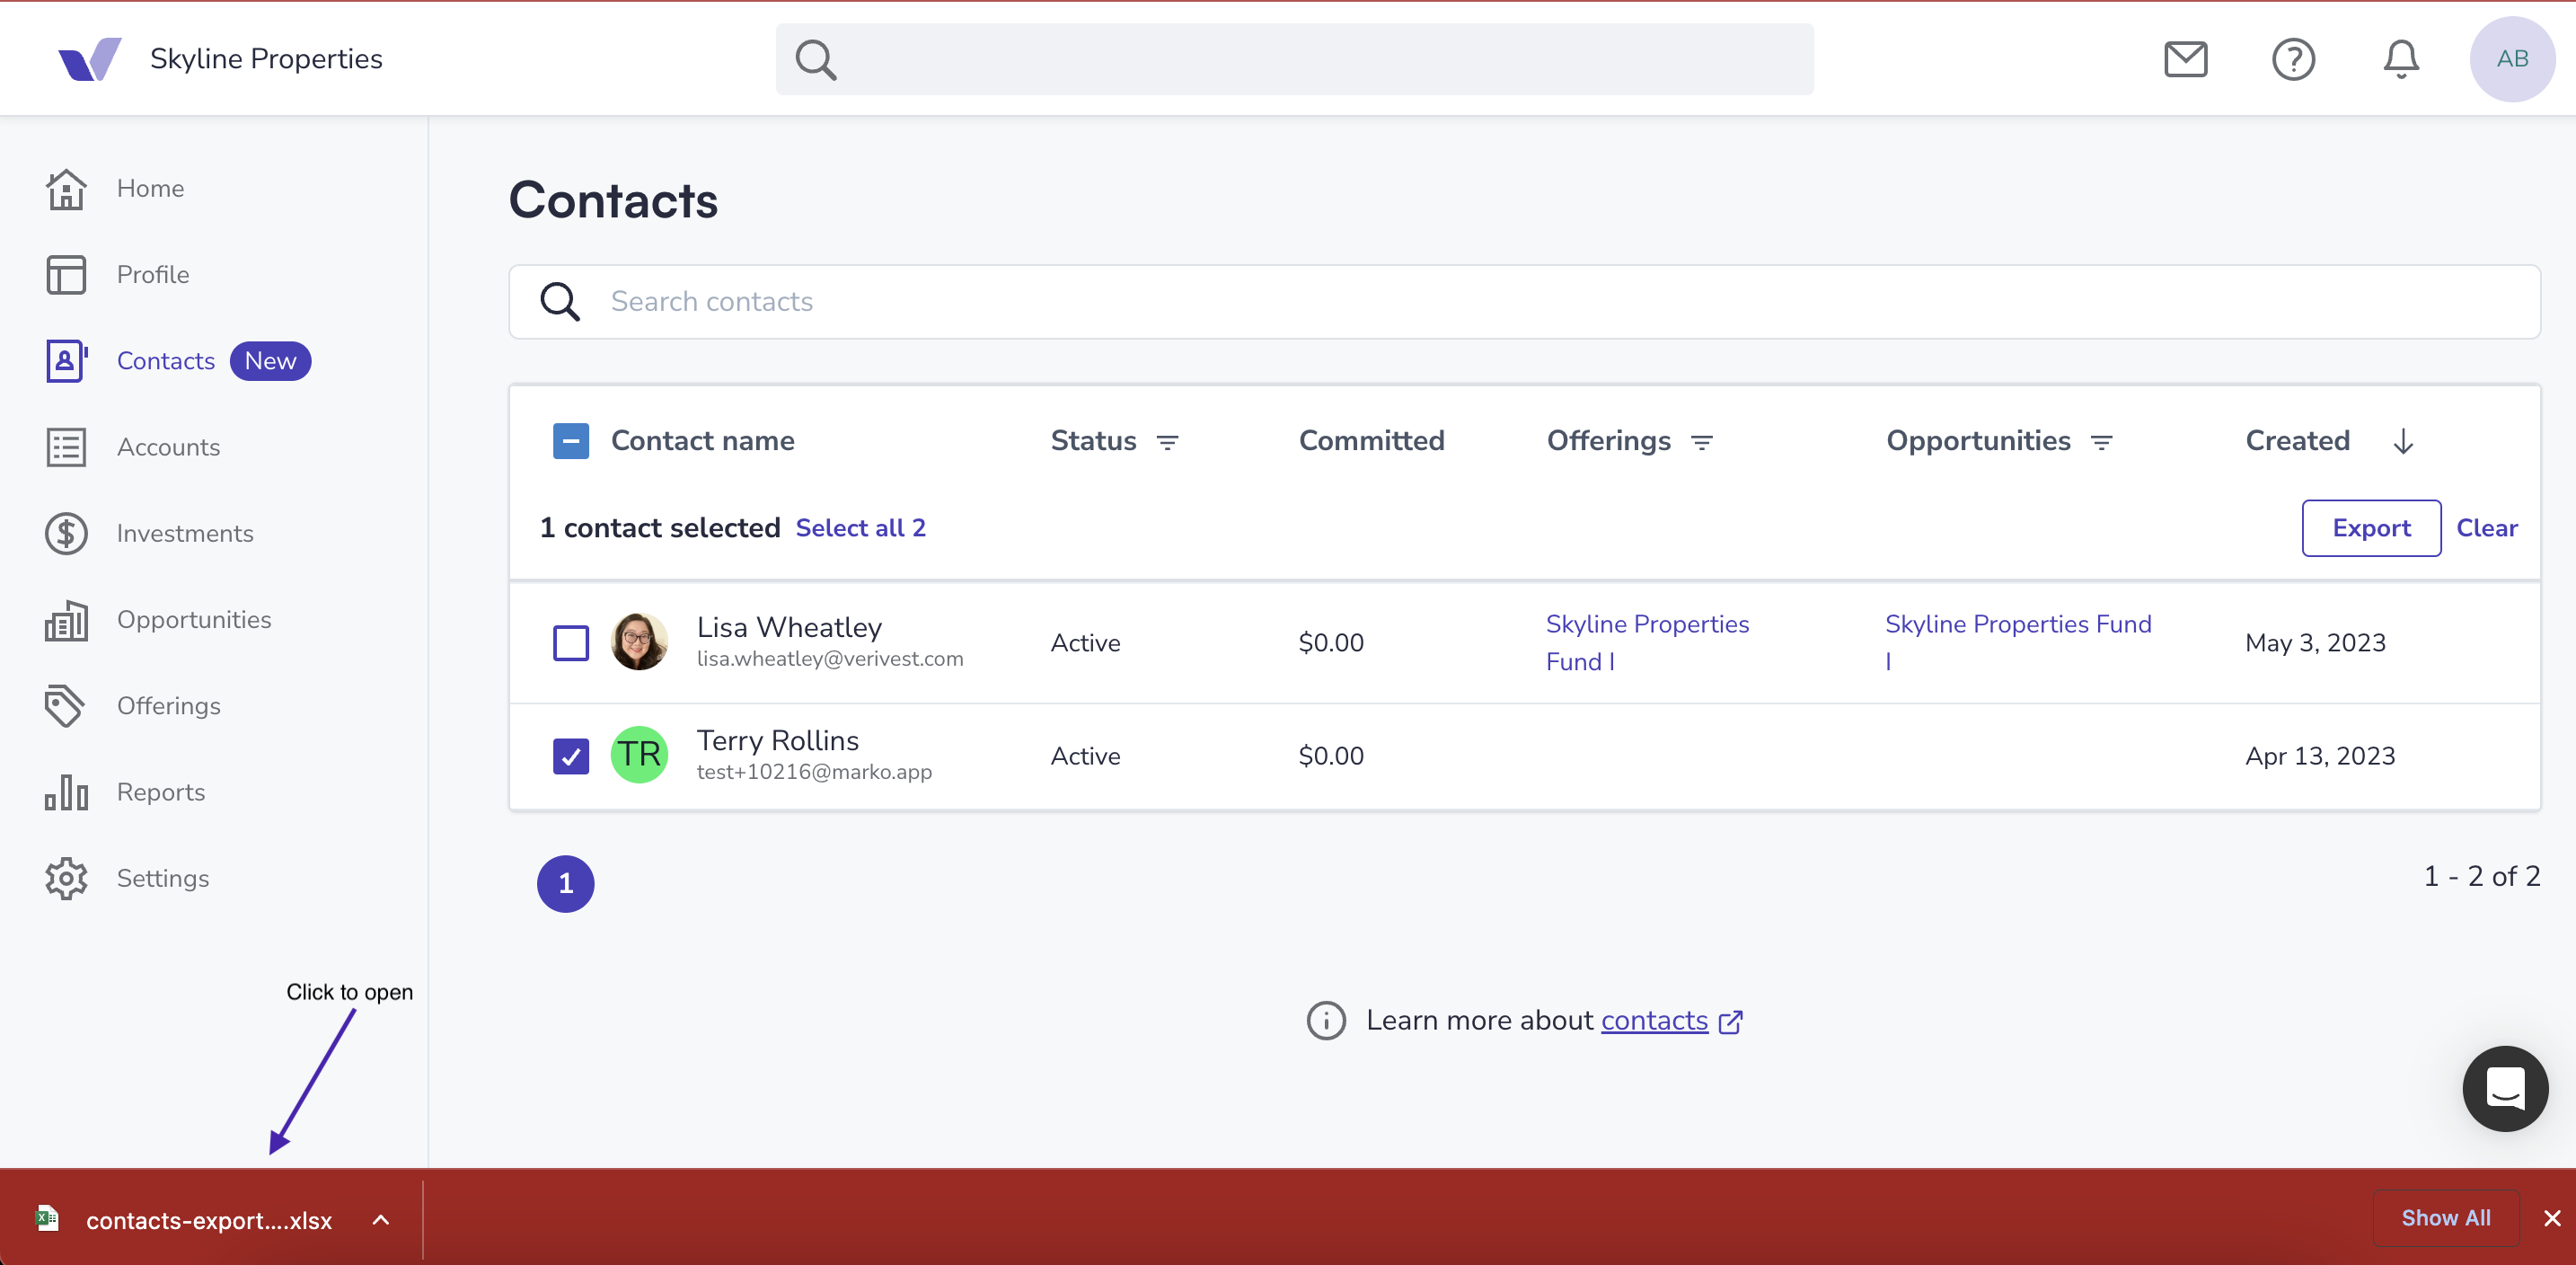This screenshot has height=1265, width=2576.
Task: Open Settings in the sidebar
Action: tap(163, 878)
